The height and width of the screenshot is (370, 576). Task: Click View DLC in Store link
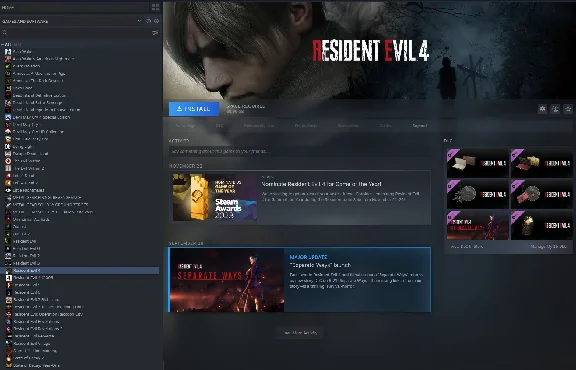[467, 247]
